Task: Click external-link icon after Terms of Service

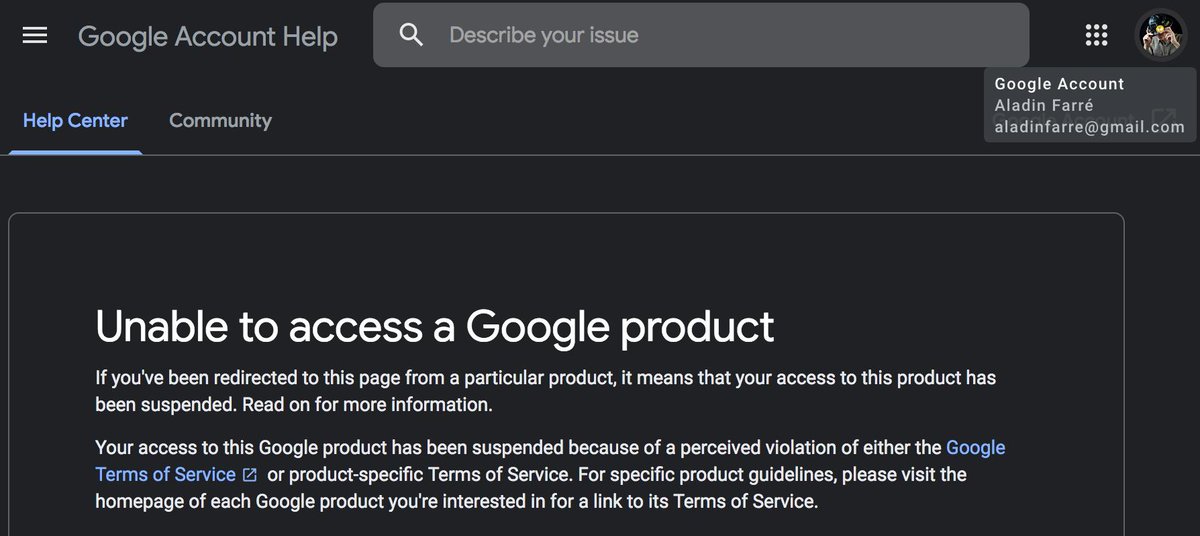Action: [x=250, y=475]
